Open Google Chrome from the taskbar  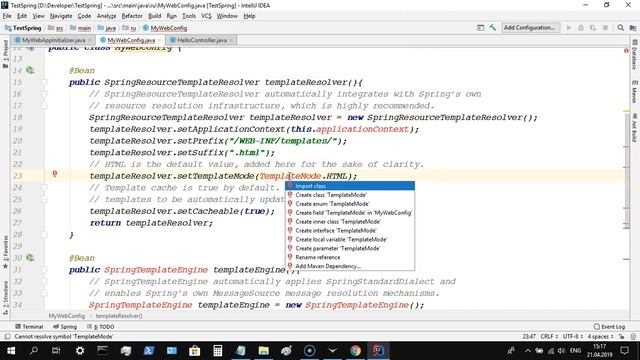pos(355,351)
